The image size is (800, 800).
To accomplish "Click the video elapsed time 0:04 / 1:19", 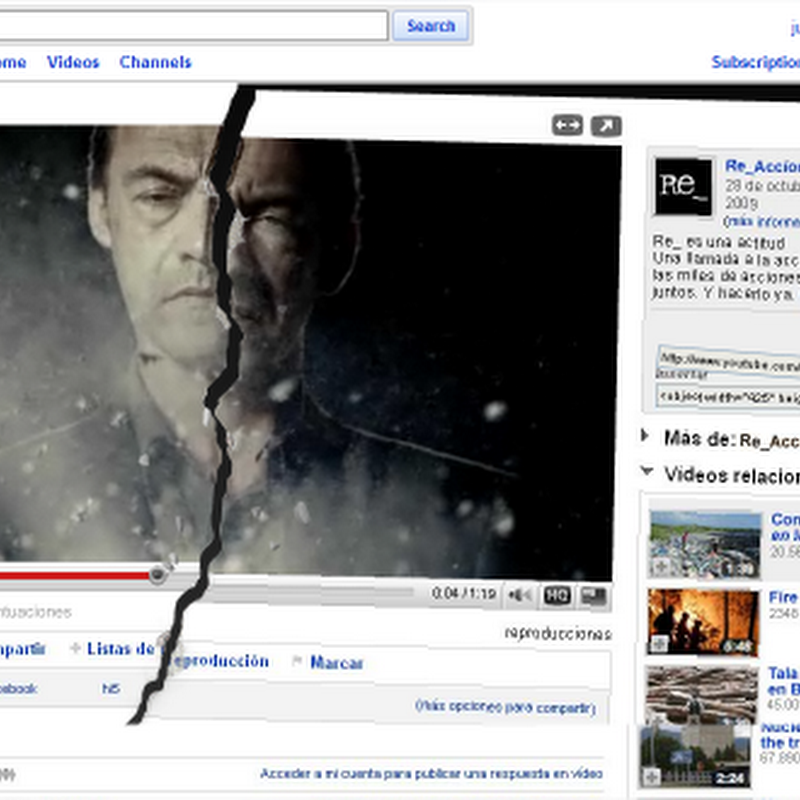I will pyautogui.click(x=464, y=593).
